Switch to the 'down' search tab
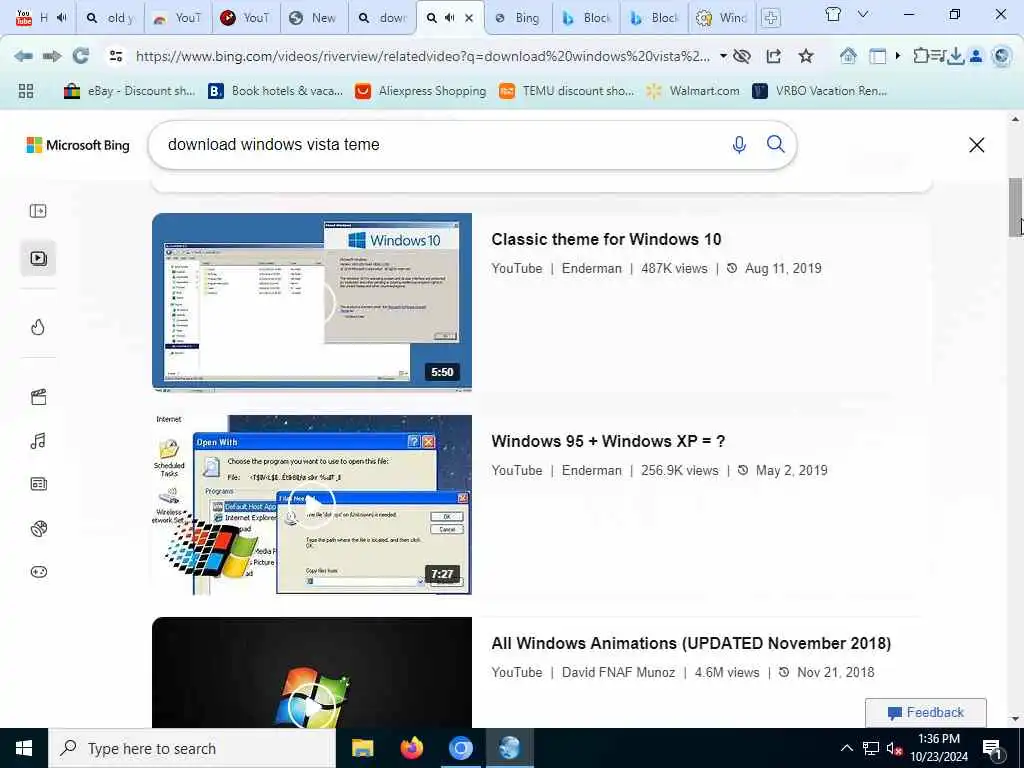Viewport: 1024px width, 768px height. coord(383,18)
